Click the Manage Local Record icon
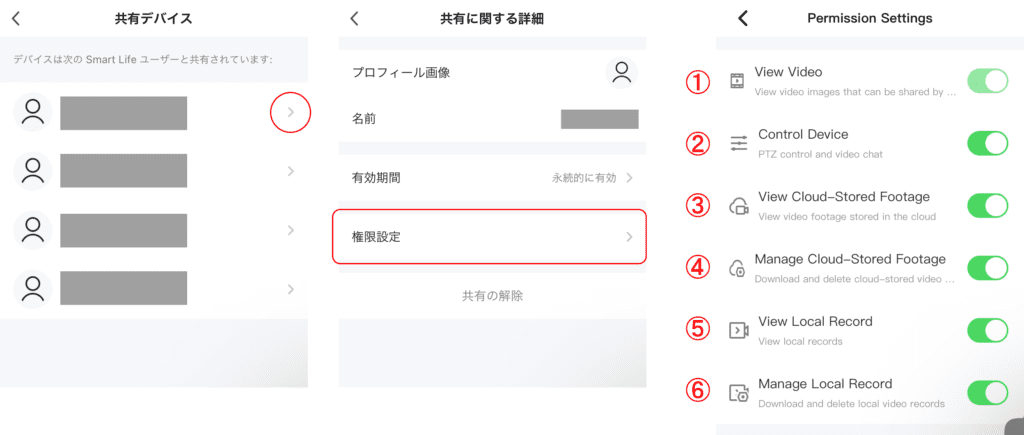1024x435 pixels. (739, 393)
